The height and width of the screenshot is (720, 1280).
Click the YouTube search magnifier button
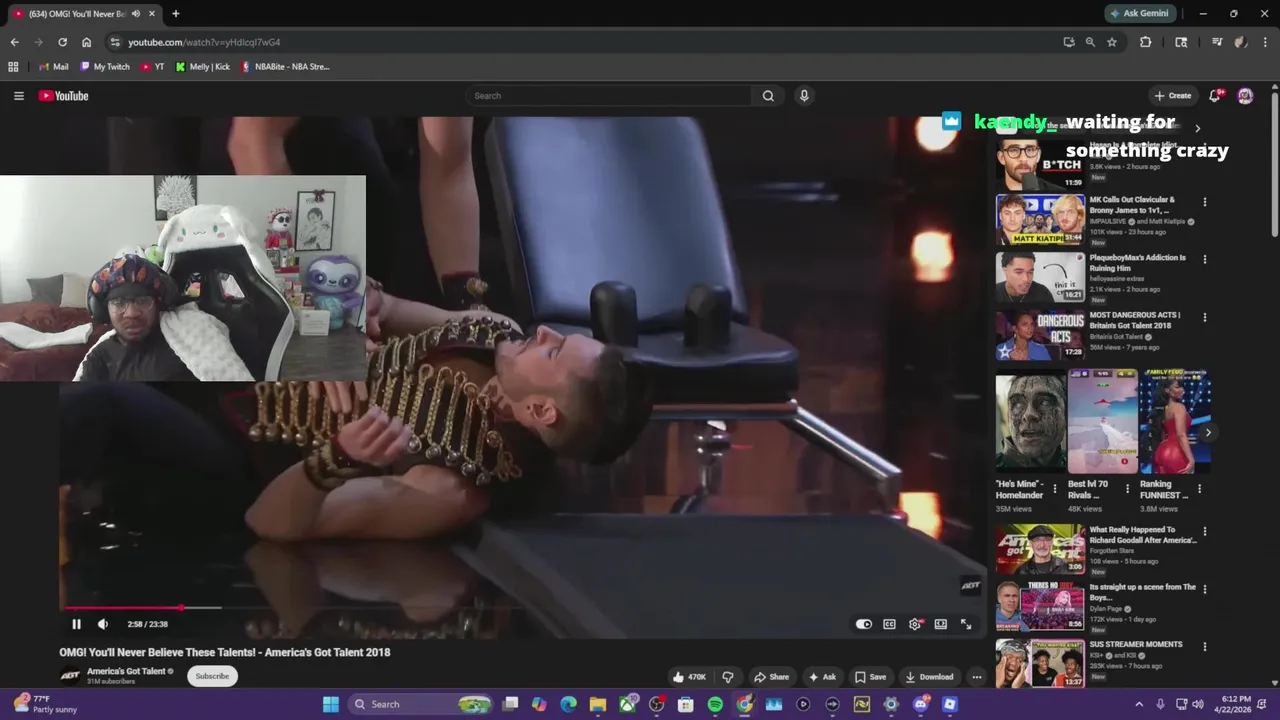click(x=768, y=96)
